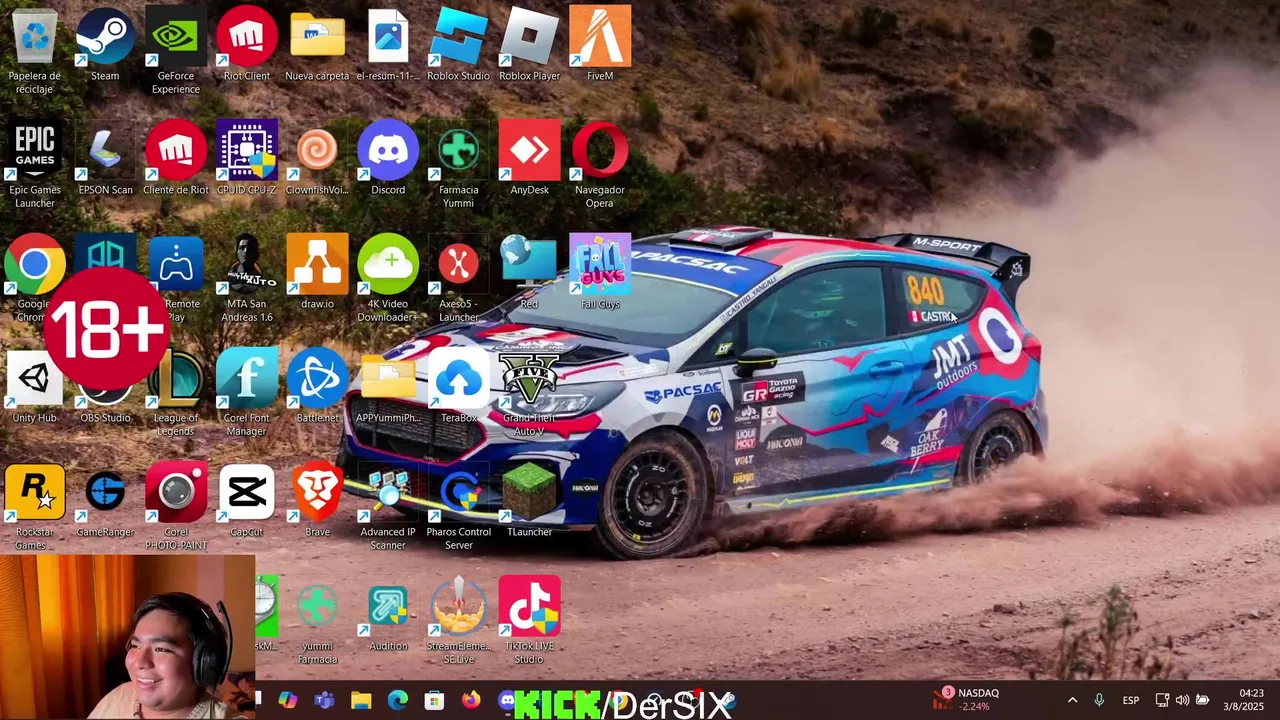
Task: Launch Firefox from the taskbar
Action: click(470, 701)
